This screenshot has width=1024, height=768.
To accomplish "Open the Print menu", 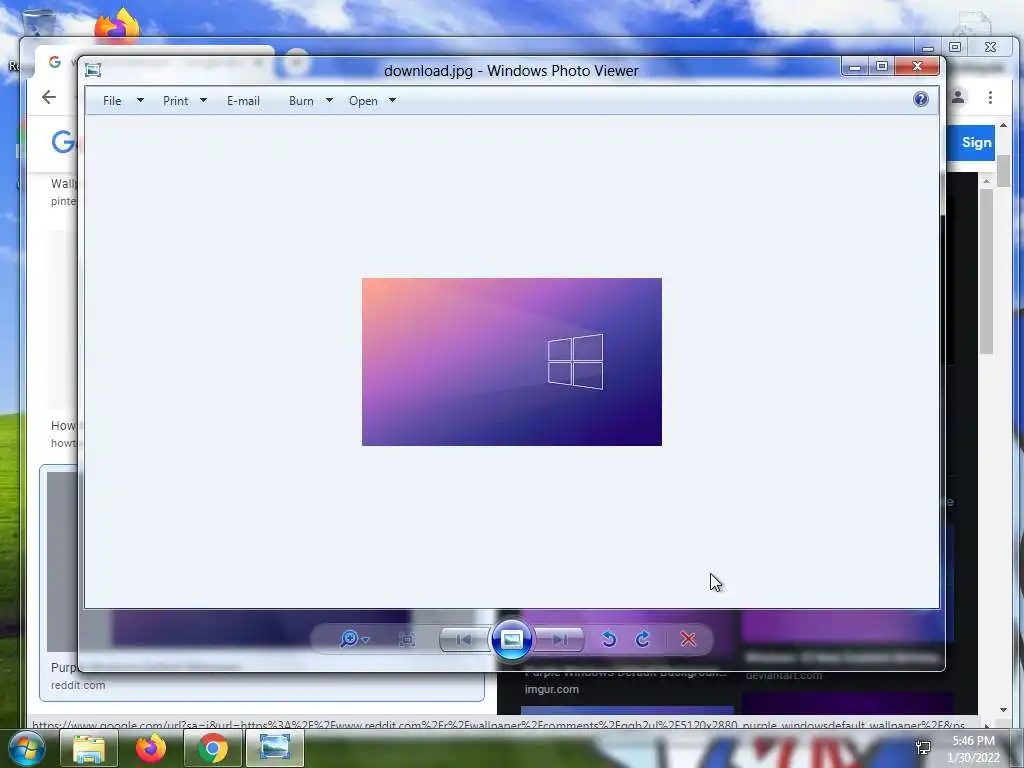I will (176, 101).
